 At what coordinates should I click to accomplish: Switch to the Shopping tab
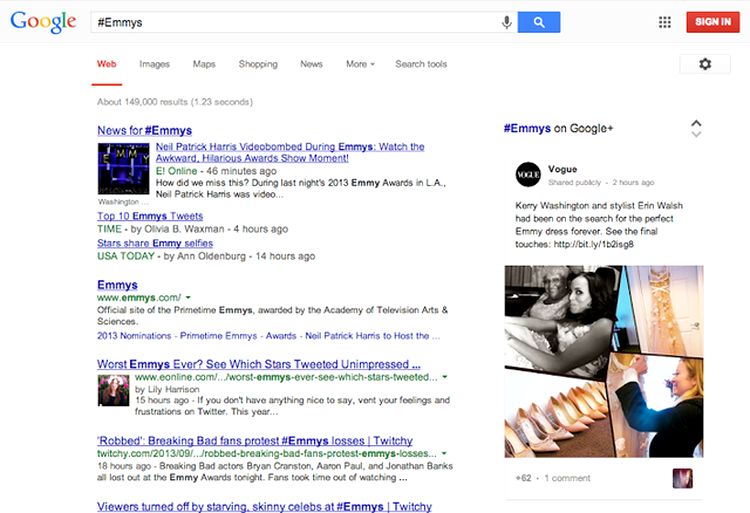[258, 64]
